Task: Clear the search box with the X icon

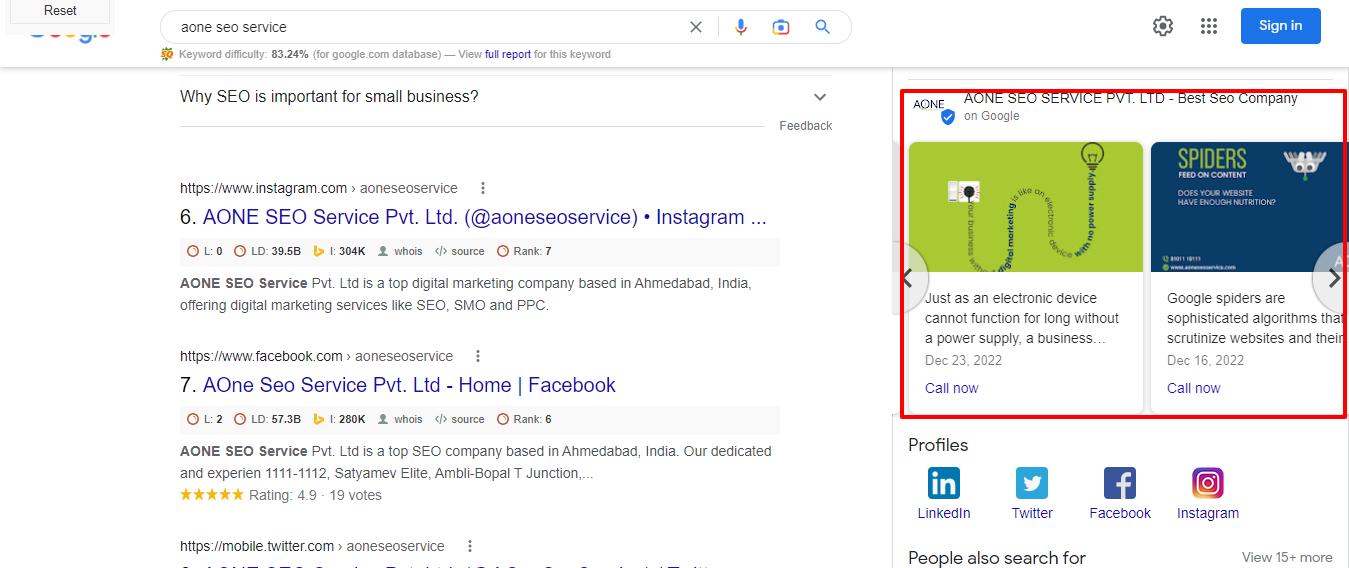Action: tap(696, 27)
